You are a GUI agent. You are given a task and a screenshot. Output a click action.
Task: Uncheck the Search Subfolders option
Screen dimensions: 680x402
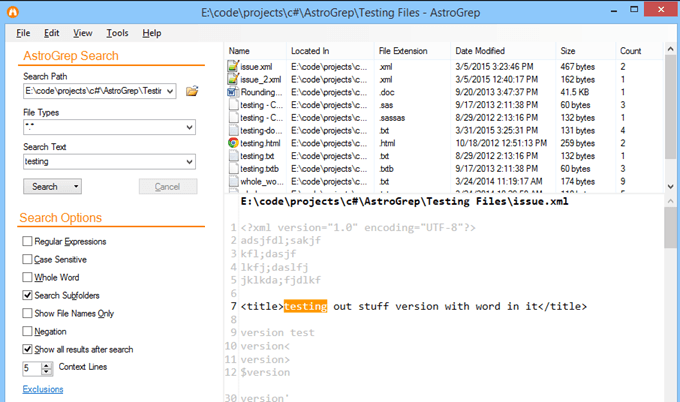27,295
